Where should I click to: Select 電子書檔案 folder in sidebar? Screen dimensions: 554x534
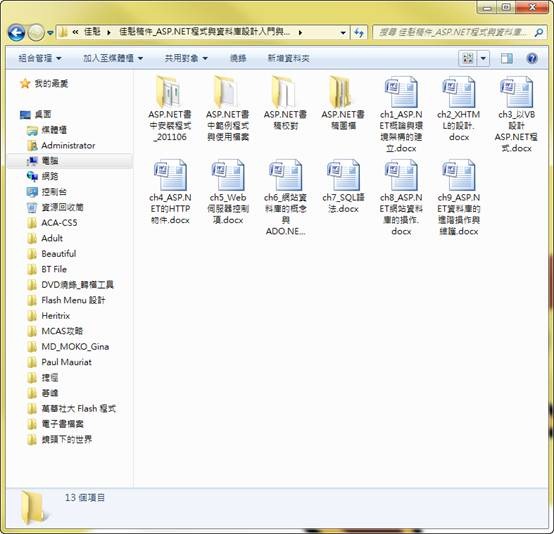click(55, 424)
